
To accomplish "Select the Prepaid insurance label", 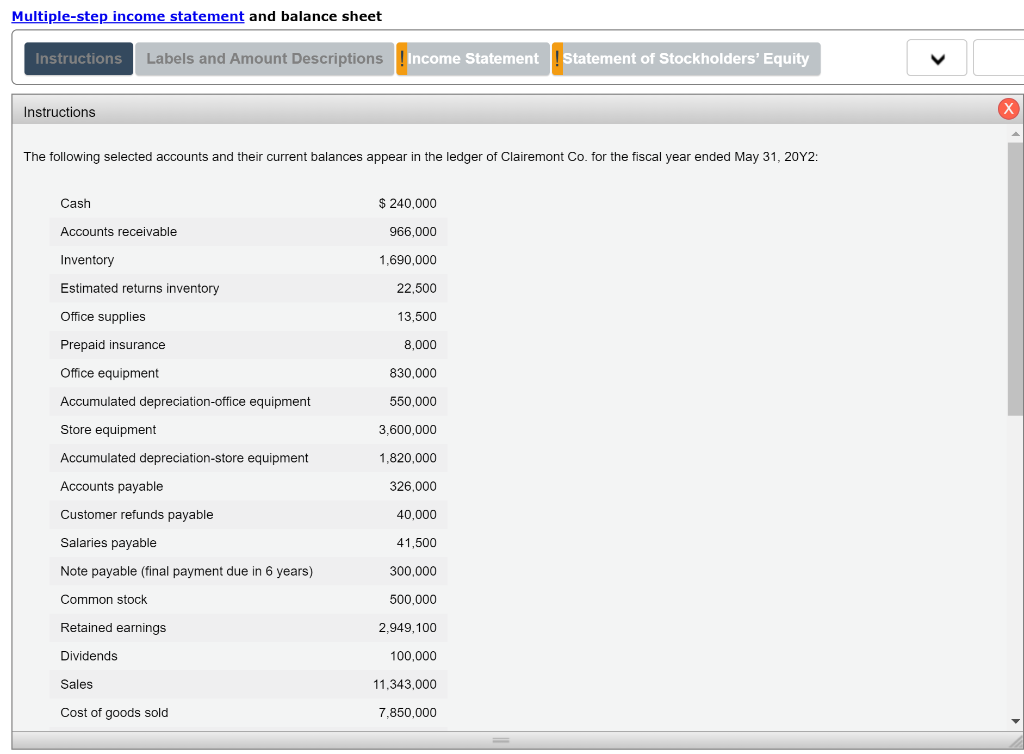I will coord(112,345).
